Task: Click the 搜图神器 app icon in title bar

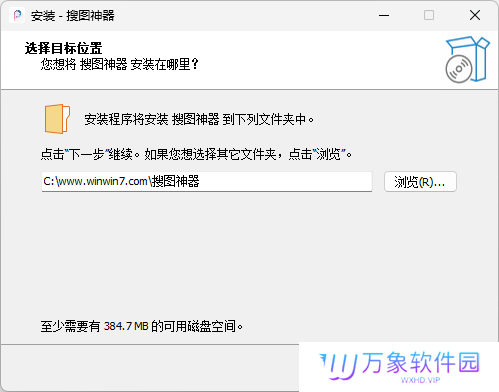Action: click(17, 15)
